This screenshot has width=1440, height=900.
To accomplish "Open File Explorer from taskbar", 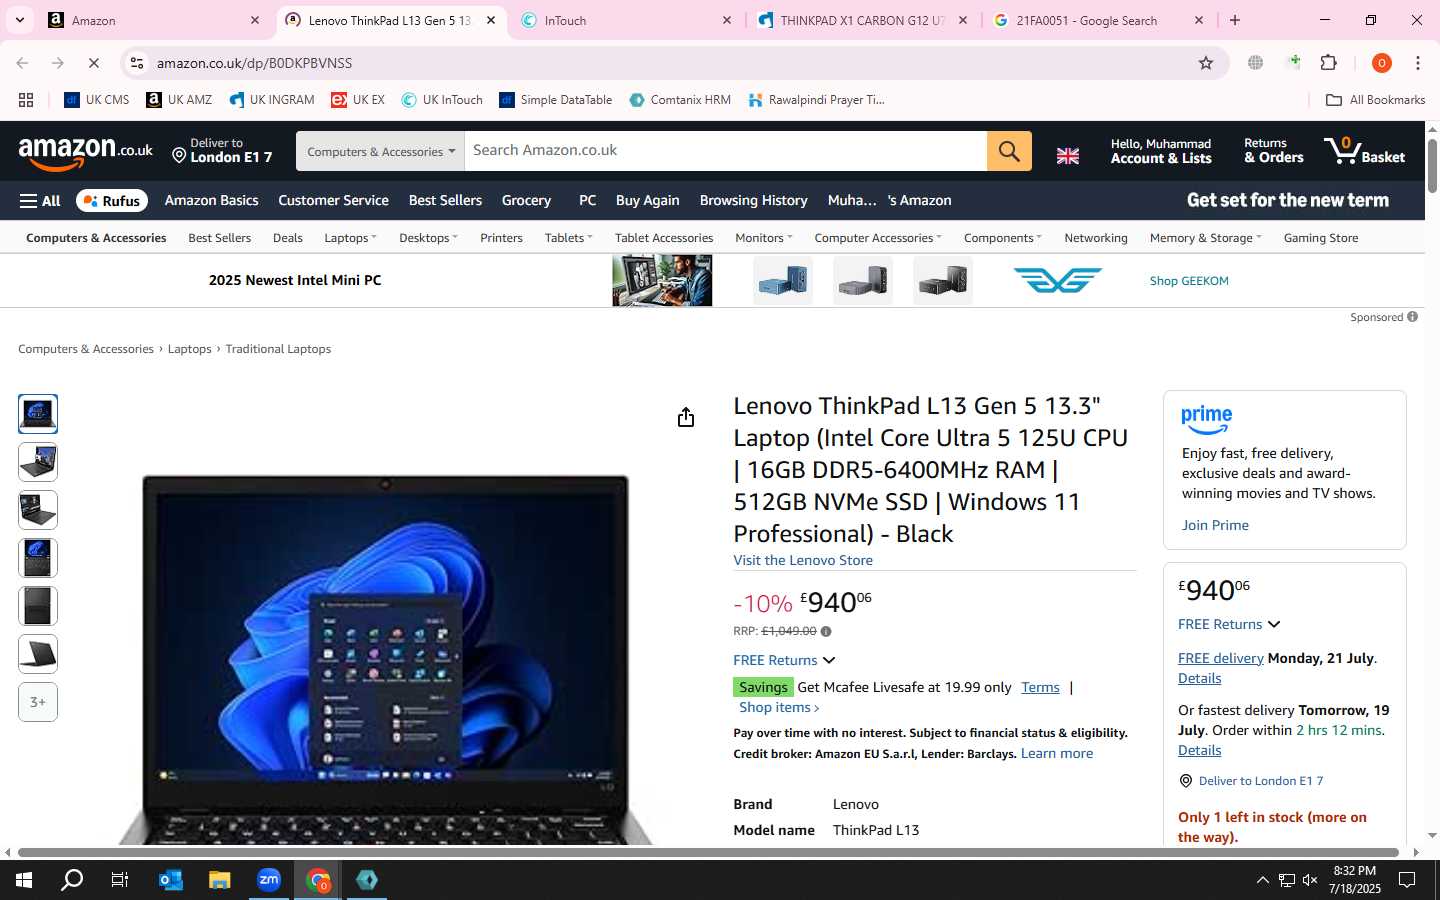I will (220, 880).
